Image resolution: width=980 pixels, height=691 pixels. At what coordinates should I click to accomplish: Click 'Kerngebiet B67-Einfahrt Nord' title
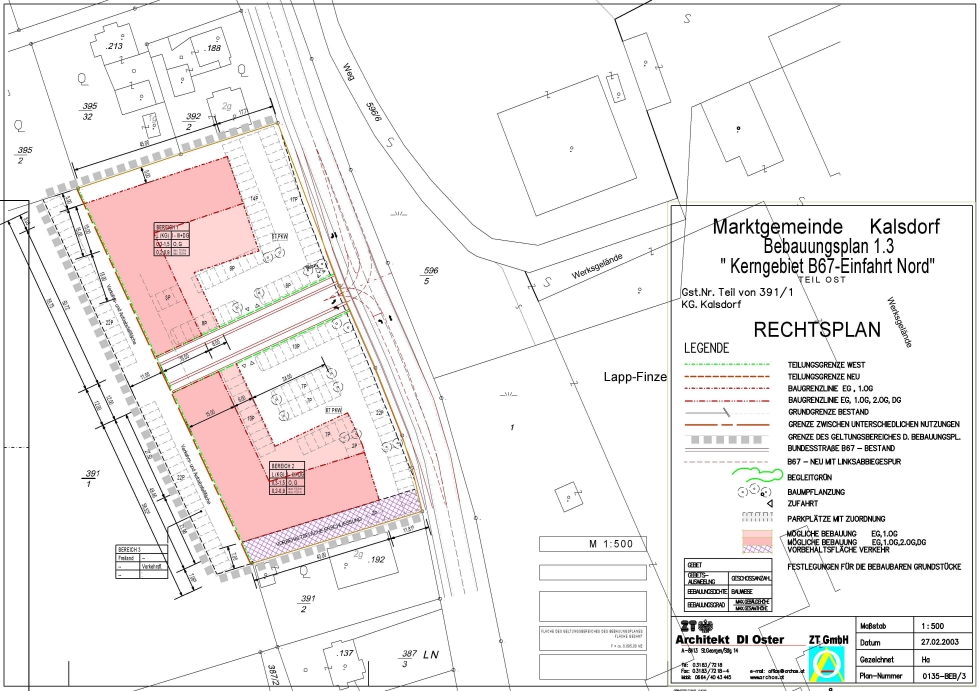pos(828,266)
